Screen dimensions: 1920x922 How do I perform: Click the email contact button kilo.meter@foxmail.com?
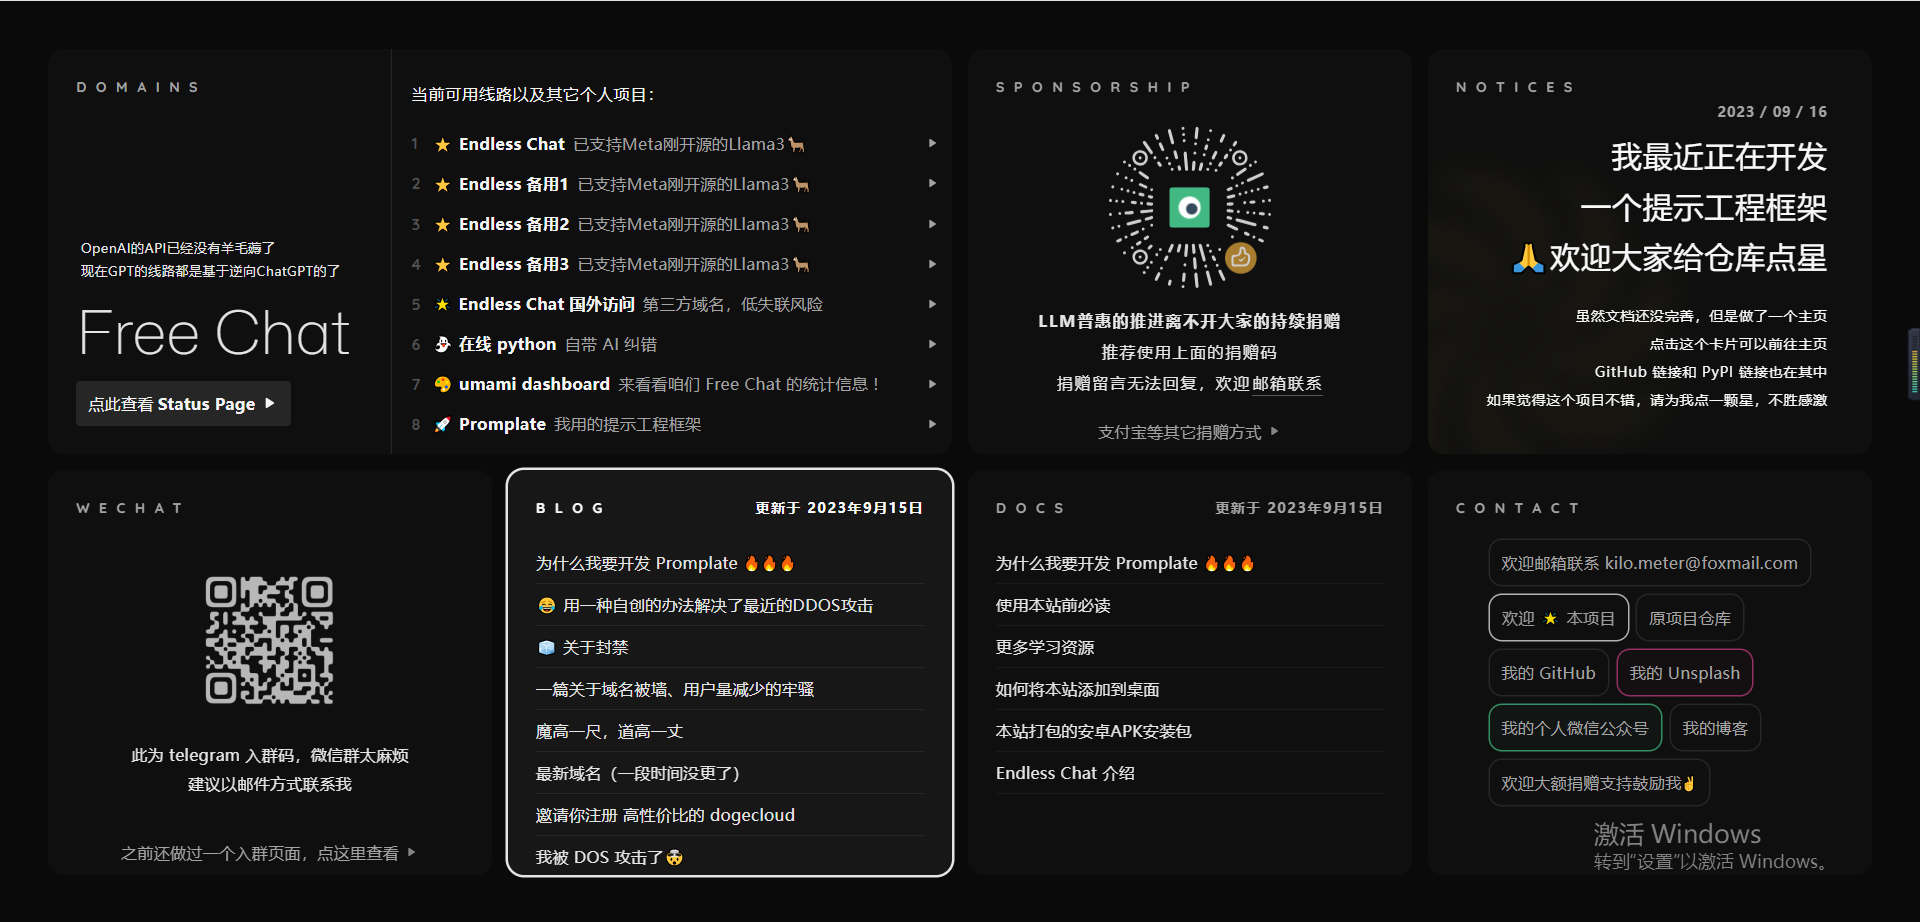(x=1649, y=563)
